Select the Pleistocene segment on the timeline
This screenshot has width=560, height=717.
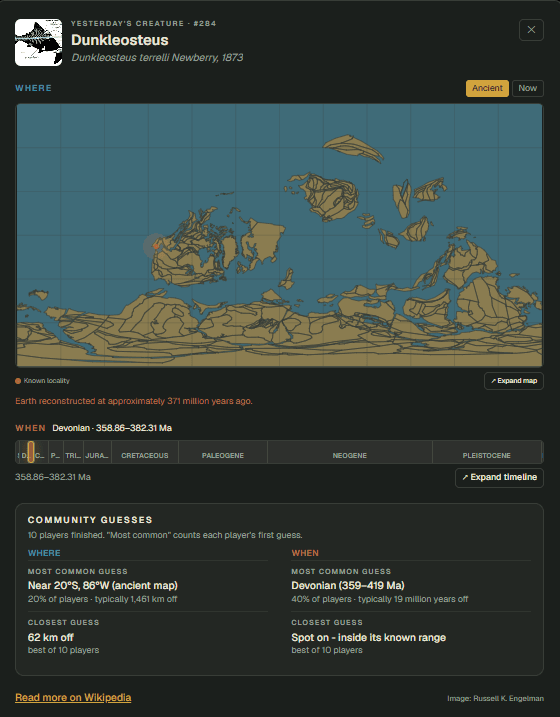point(487,452)
